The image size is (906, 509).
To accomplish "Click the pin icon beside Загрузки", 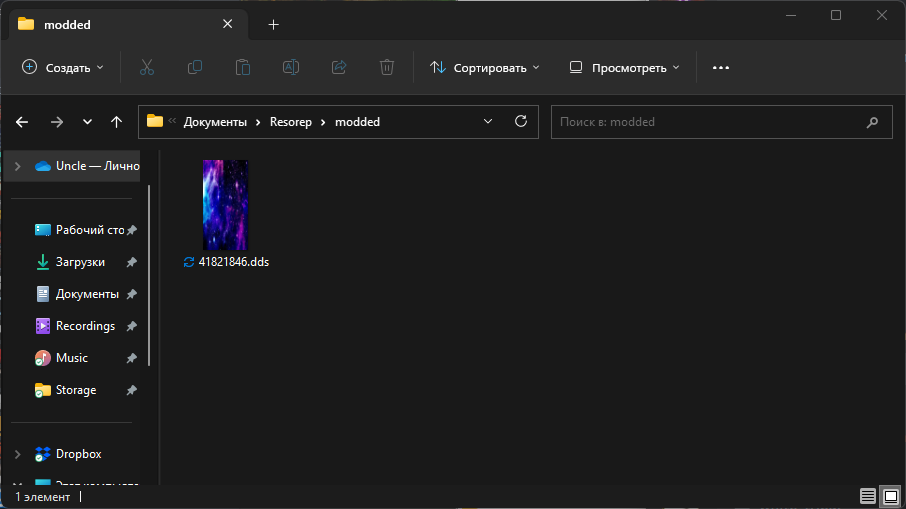I will tap(131, 262).
